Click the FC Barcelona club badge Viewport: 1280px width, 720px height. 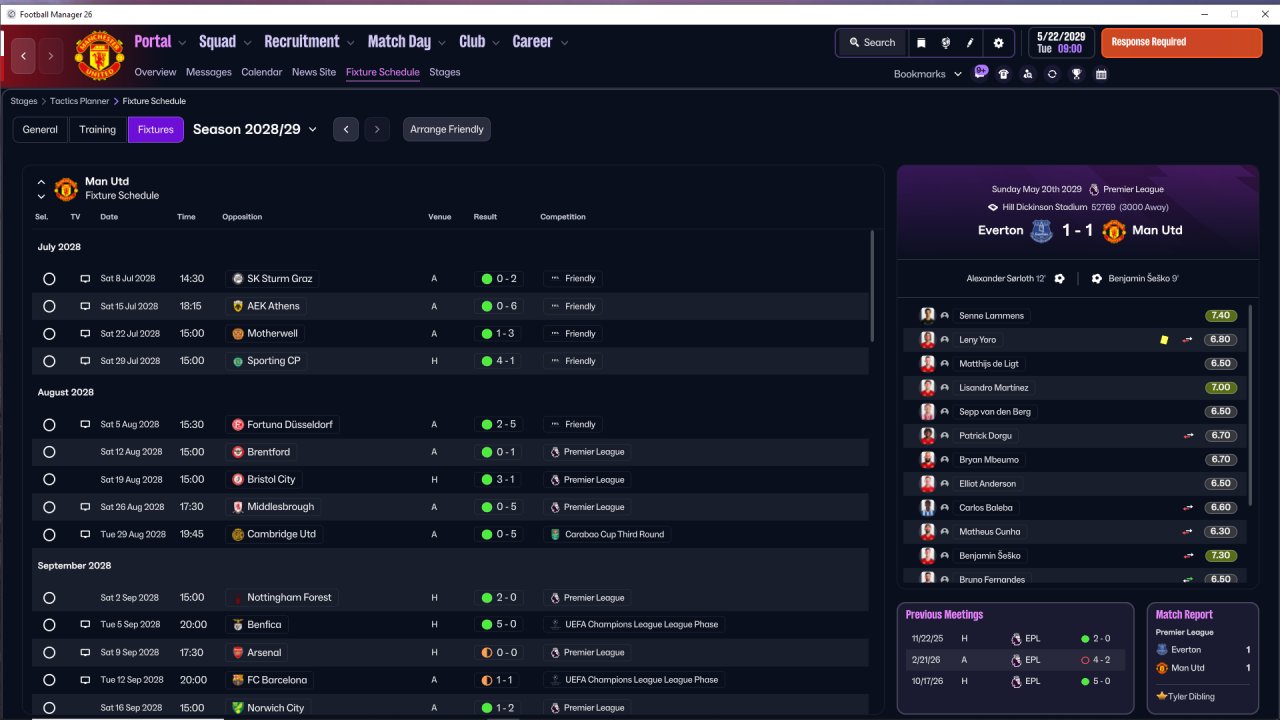238,680
